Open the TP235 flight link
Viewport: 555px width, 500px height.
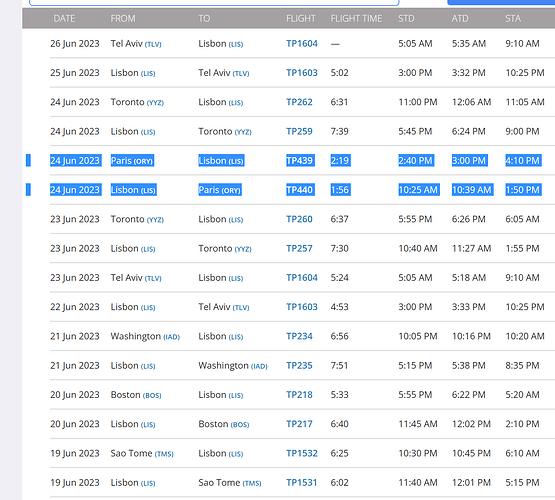(x=299, y=366)
